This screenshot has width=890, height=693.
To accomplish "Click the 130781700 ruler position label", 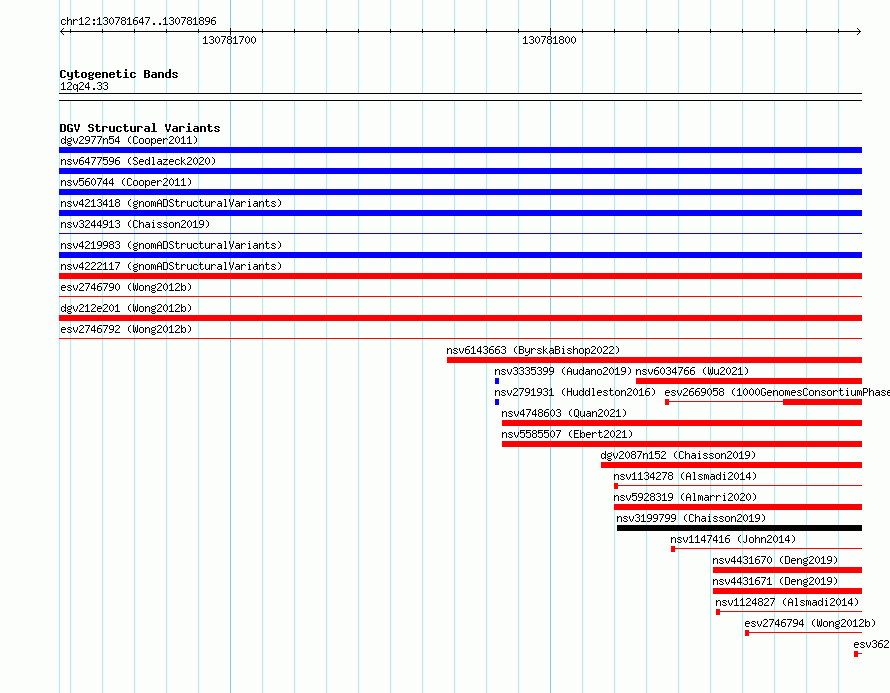I will tap(229, 40).
